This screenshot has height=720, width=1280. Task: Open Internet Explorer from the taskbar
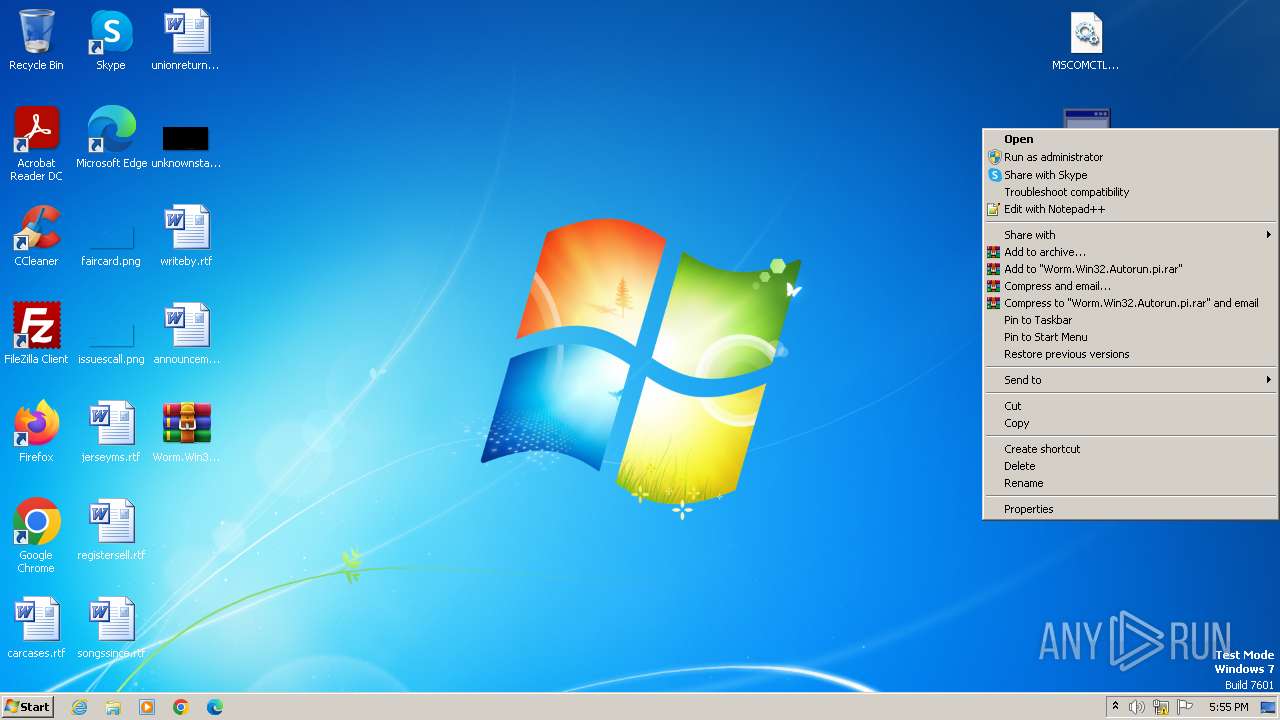point(79,707)
